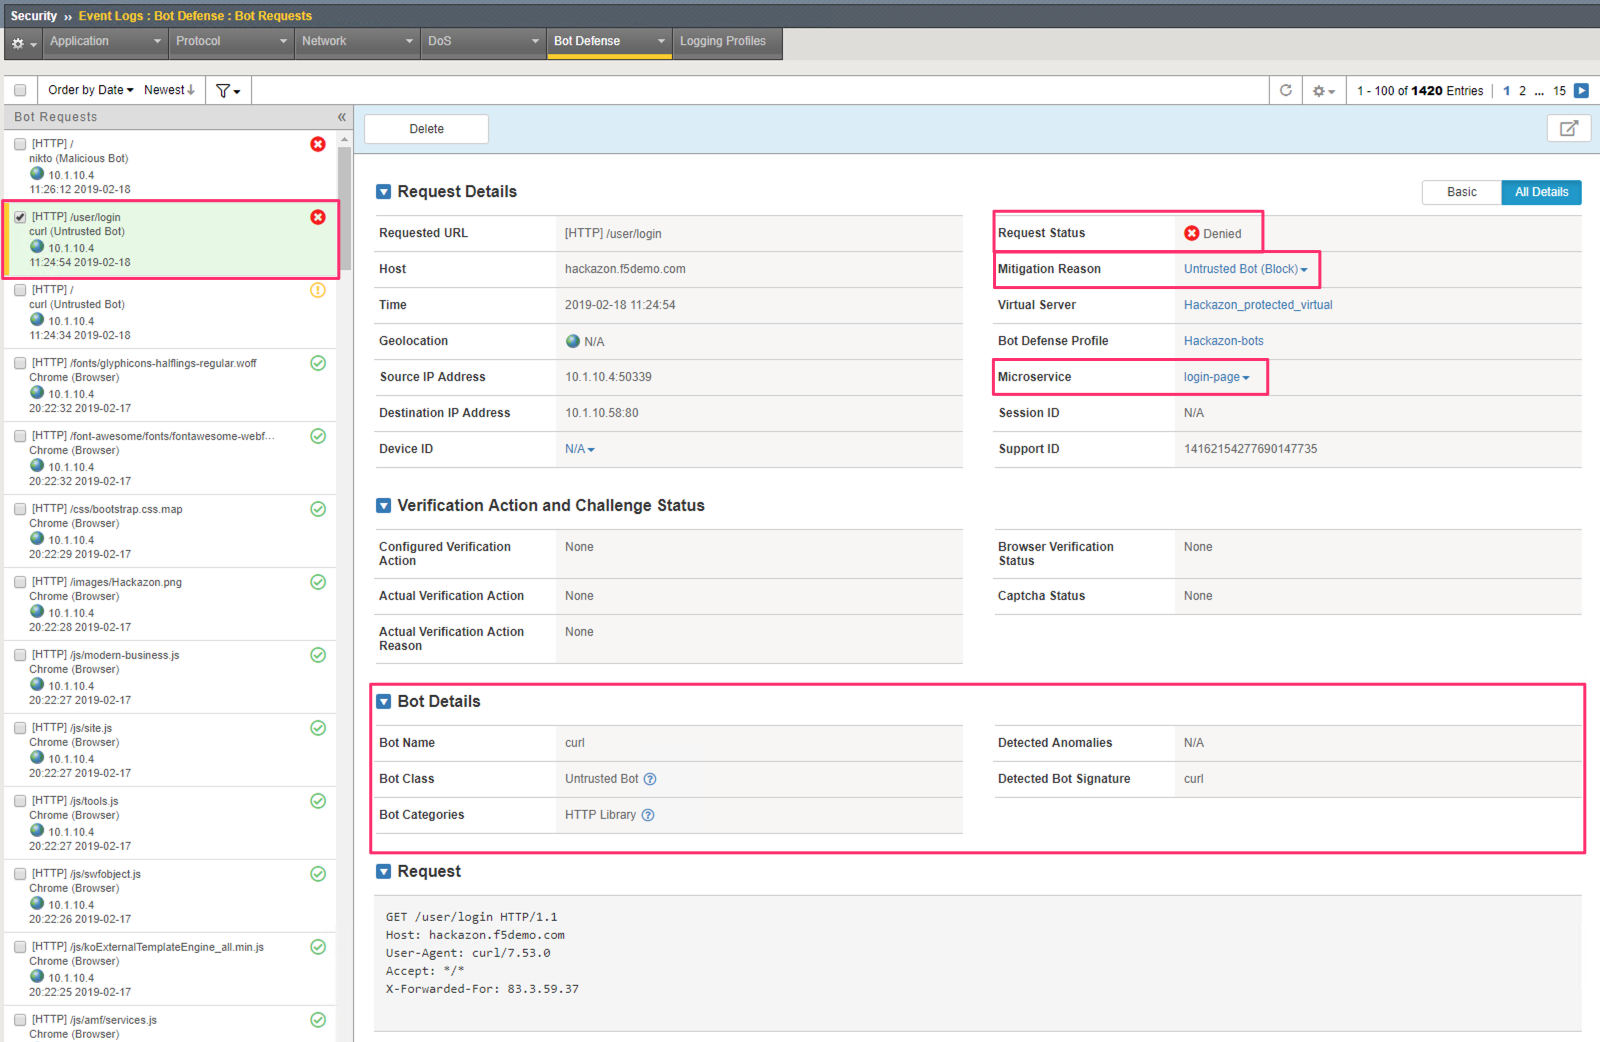Open request in new window icon
Viewport: 1600px width, 1042px height.
tap(1569, 128)
